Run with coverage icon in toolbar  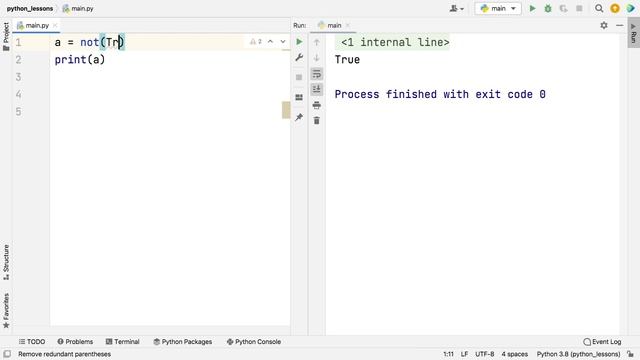[563, 8]
